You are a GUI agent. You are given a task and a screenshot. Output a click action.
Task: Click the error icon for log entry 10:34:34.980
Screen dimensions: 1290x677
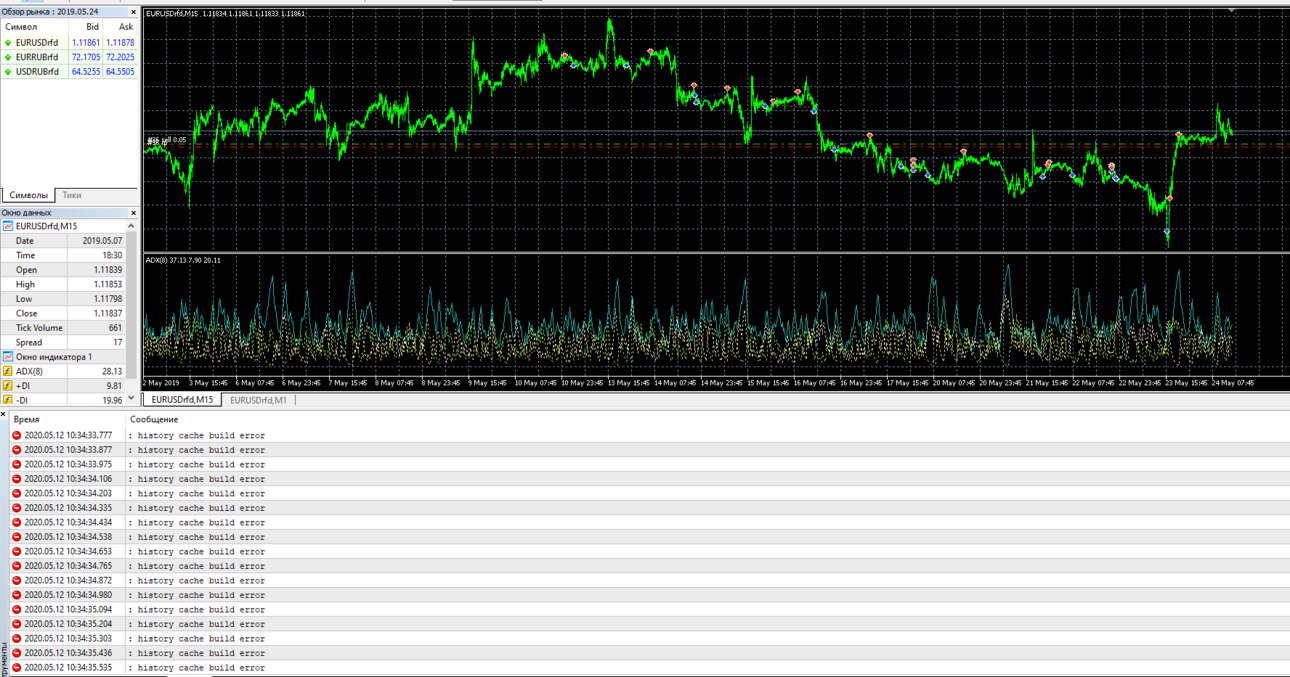coord(17,595)
